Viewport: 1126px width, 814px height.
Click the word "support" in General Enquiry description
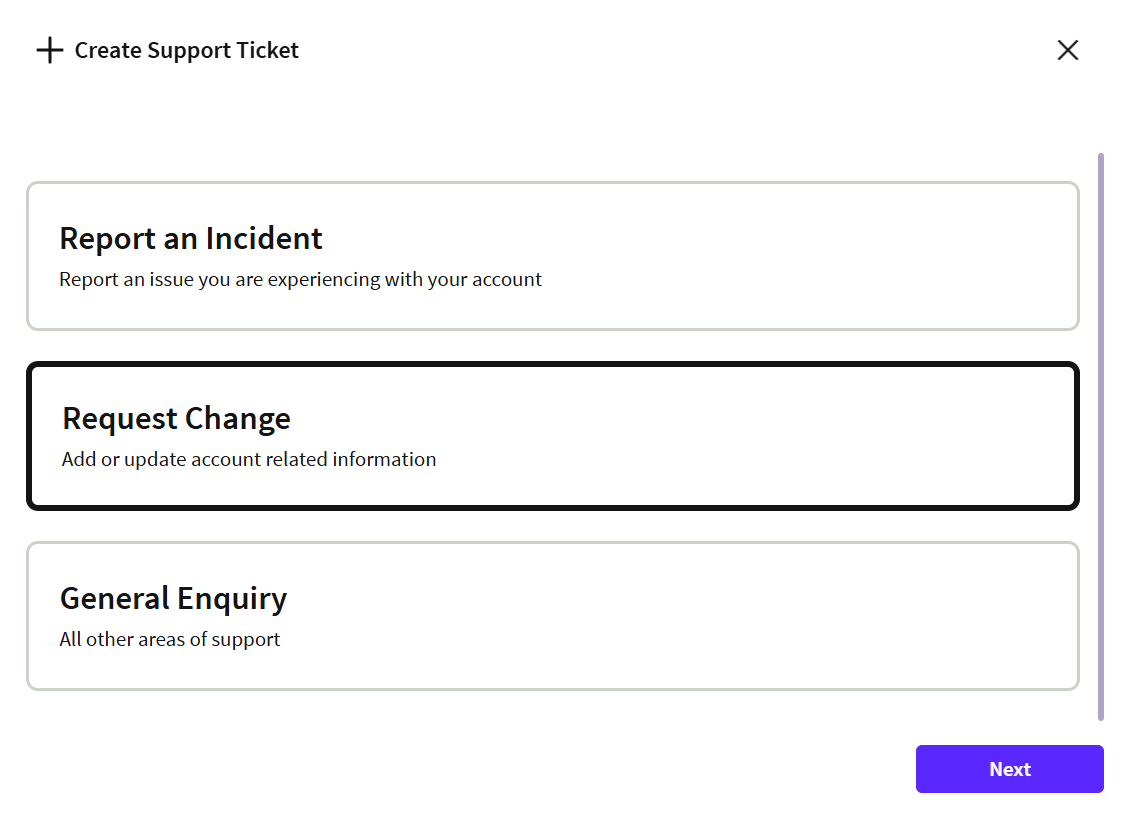tap(247, 640)
